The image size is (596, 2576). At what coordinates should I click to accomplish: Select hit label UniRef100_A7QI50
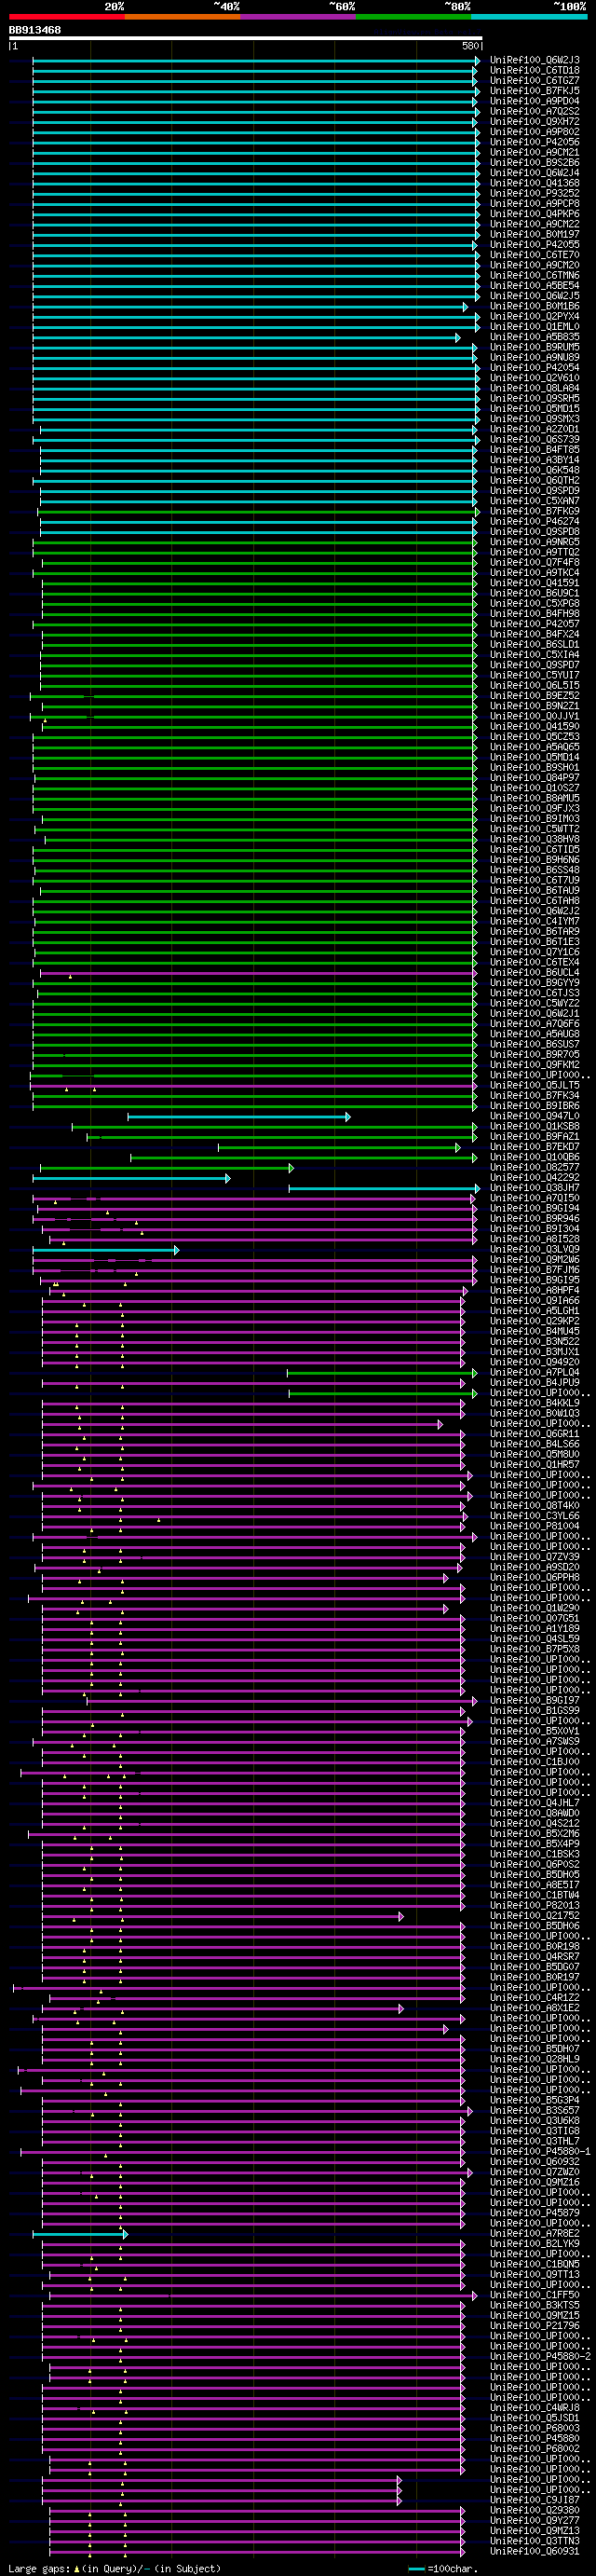click(534, 1198)
